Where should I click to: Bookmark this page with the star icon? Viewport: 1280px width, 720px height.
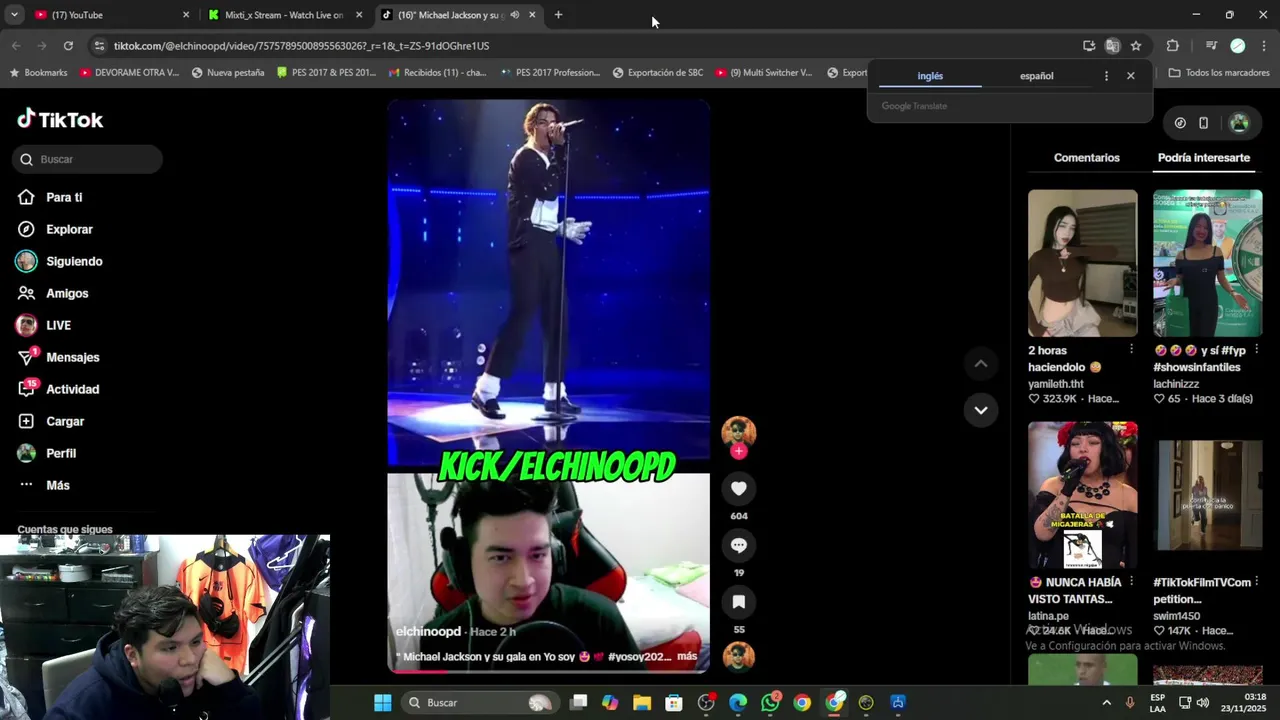[x=1136, y=46]
